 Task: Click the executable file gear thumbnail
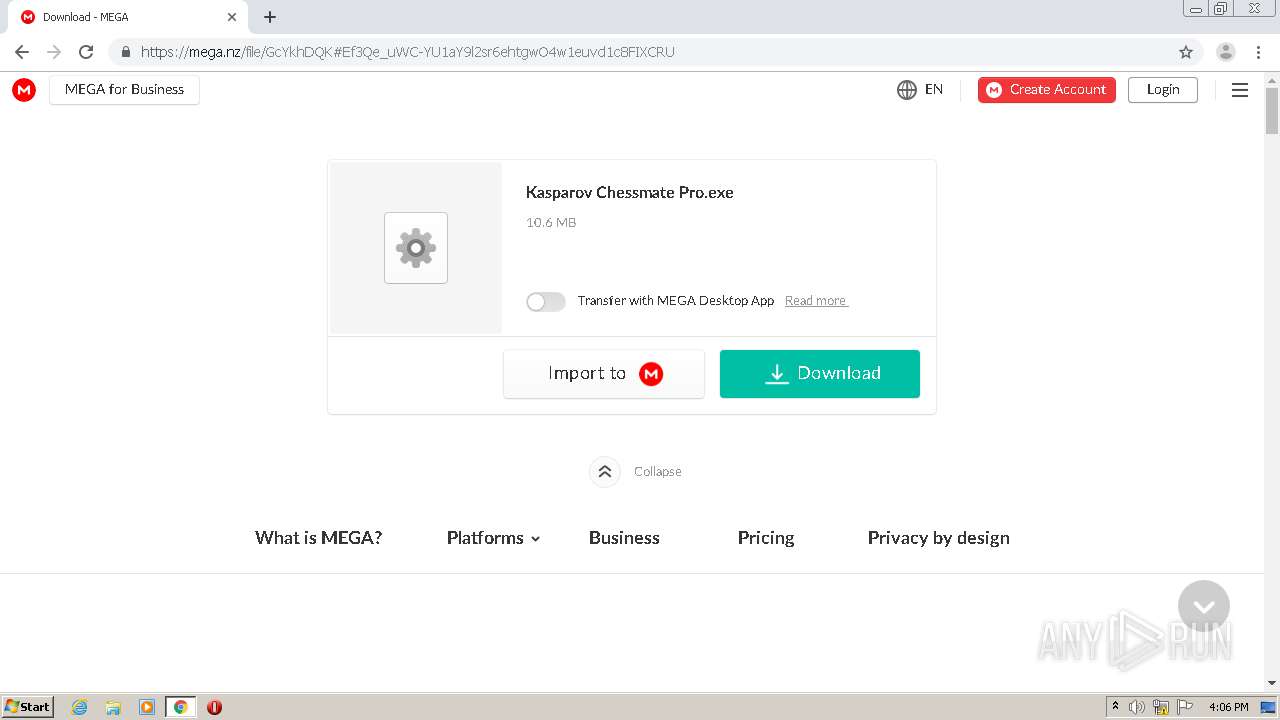click(416, 248)
